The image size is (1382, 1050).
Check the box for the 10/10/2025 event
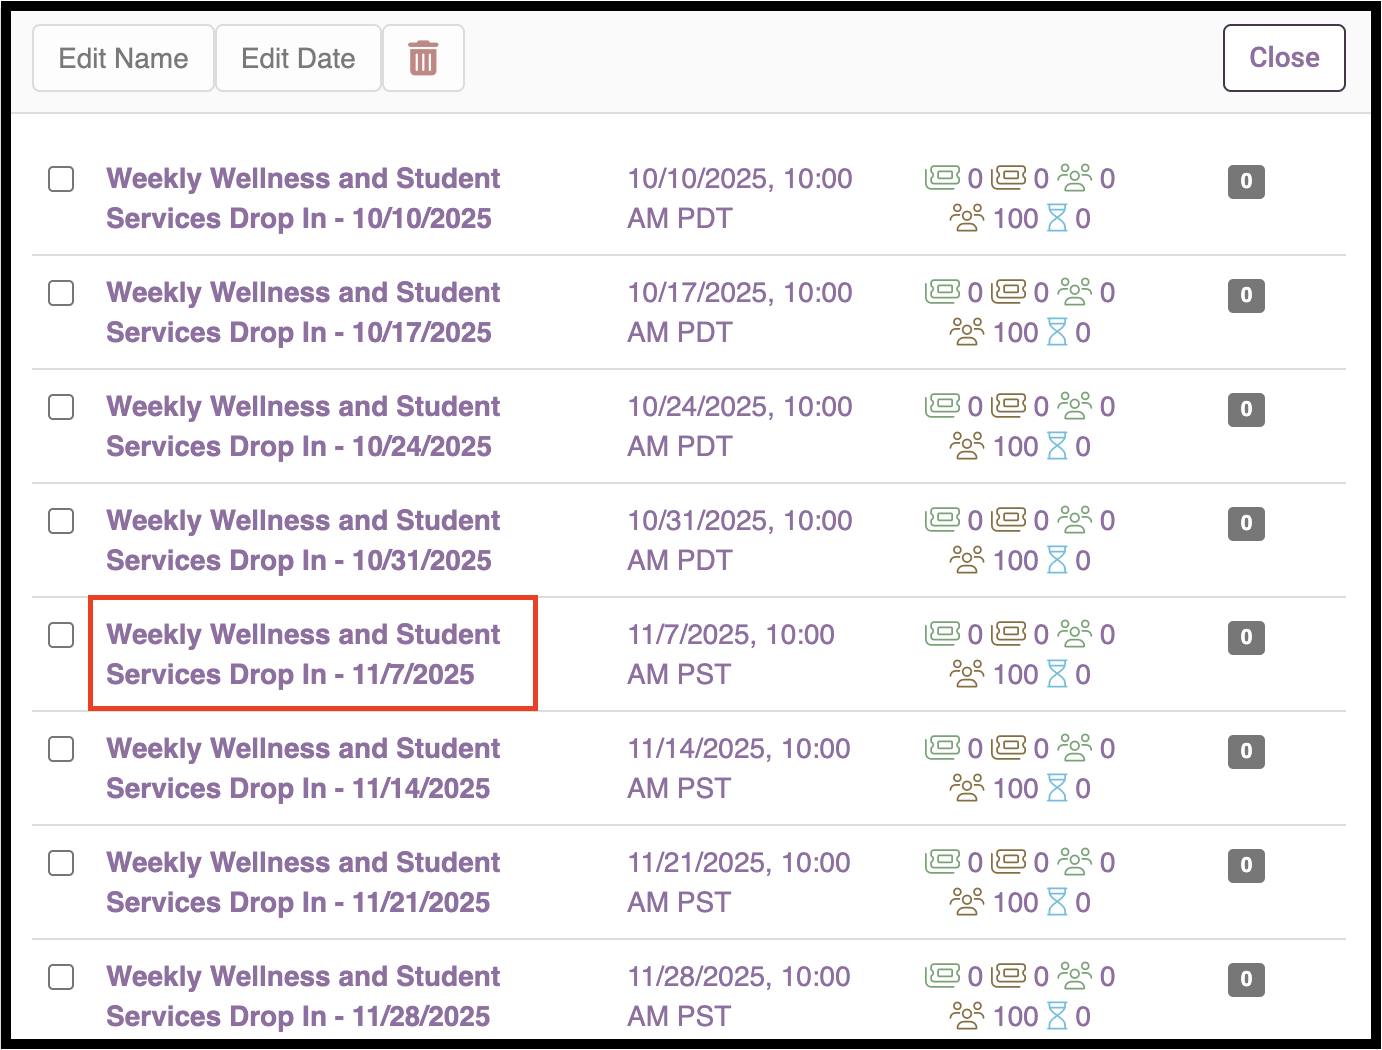(x=61, y=179)
